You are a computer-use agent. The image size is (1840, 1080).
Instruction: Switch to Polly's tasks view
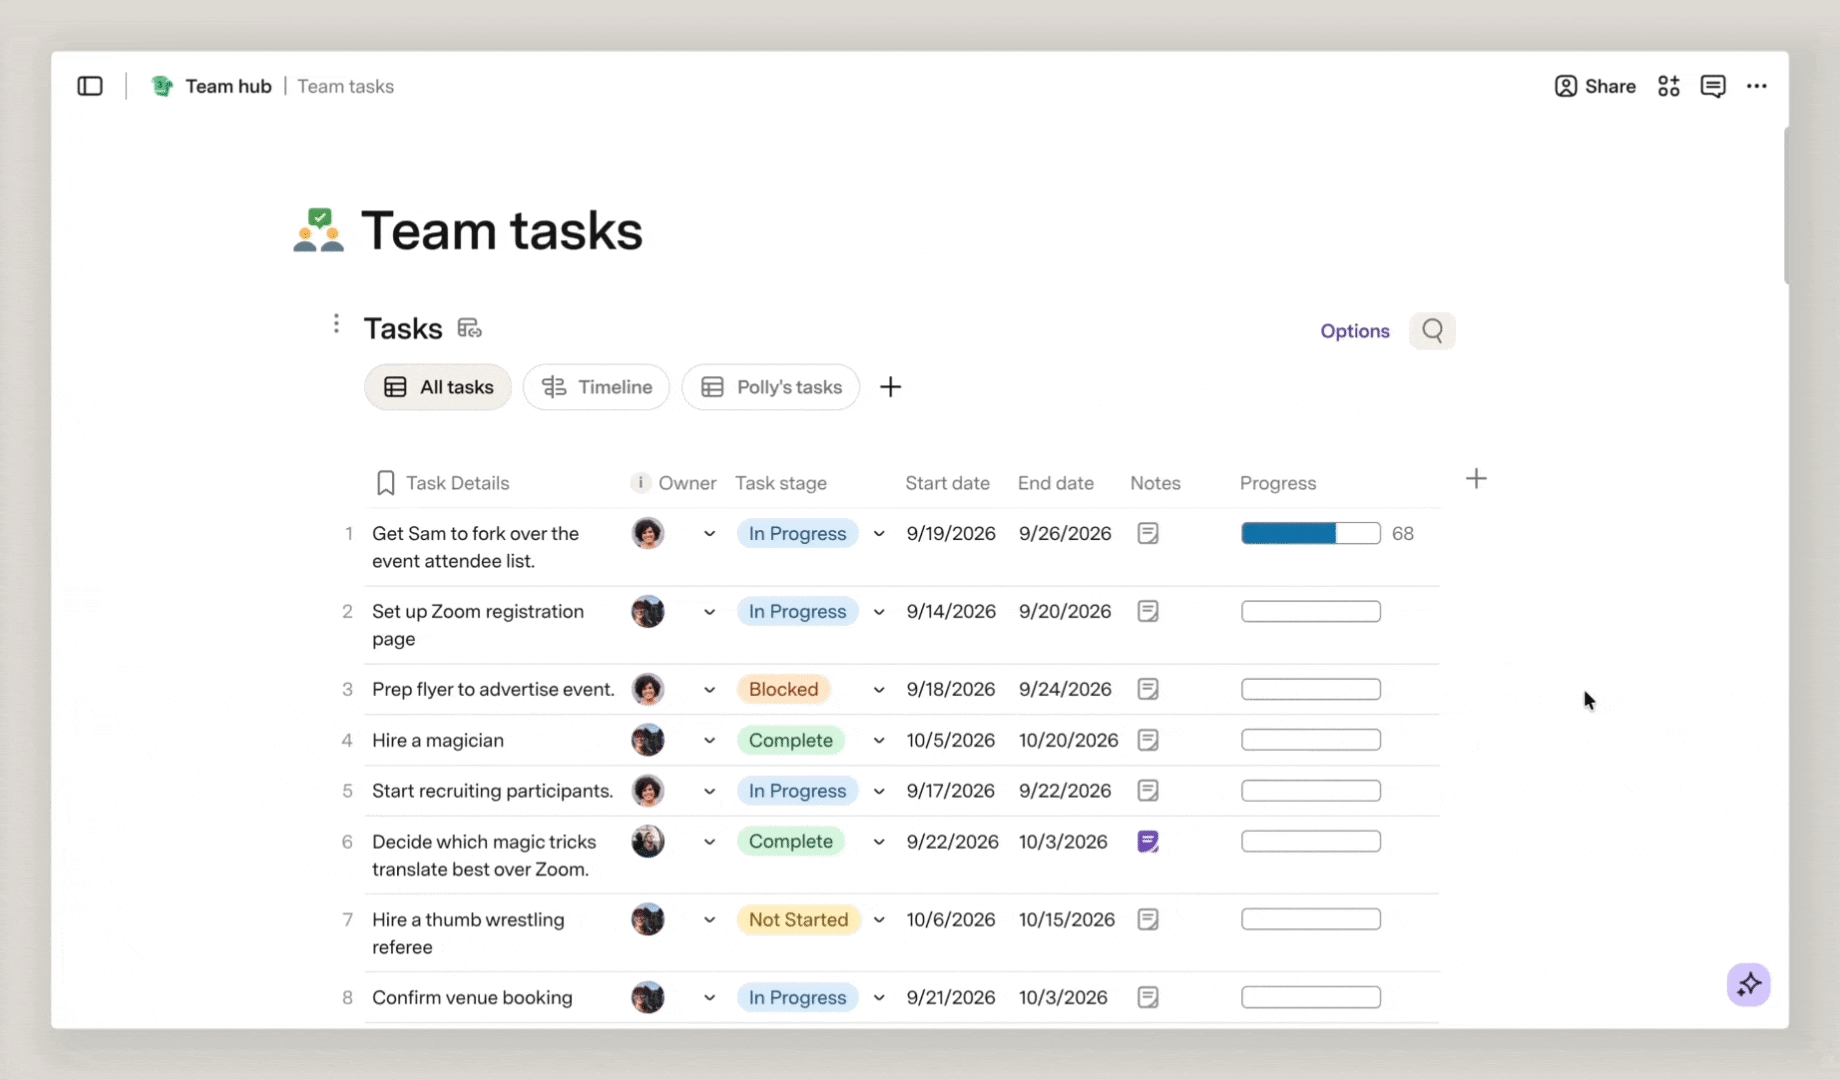click(x=771, y=387)
